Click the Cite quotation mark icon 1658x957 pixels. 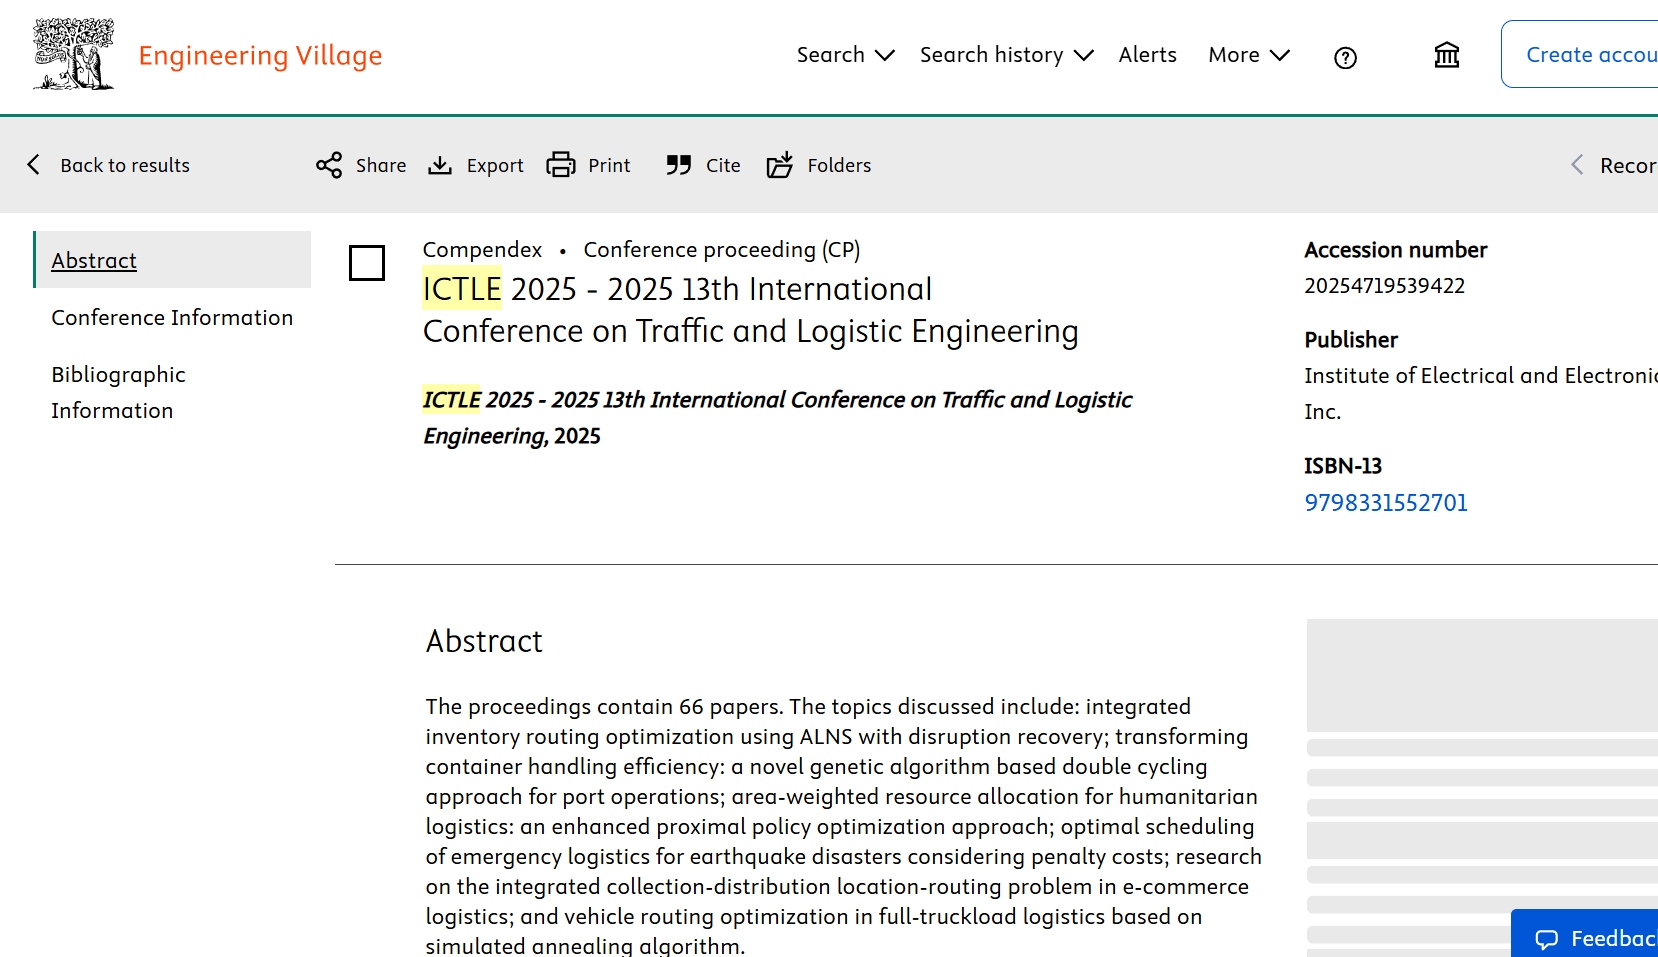[x=679, y=165]
